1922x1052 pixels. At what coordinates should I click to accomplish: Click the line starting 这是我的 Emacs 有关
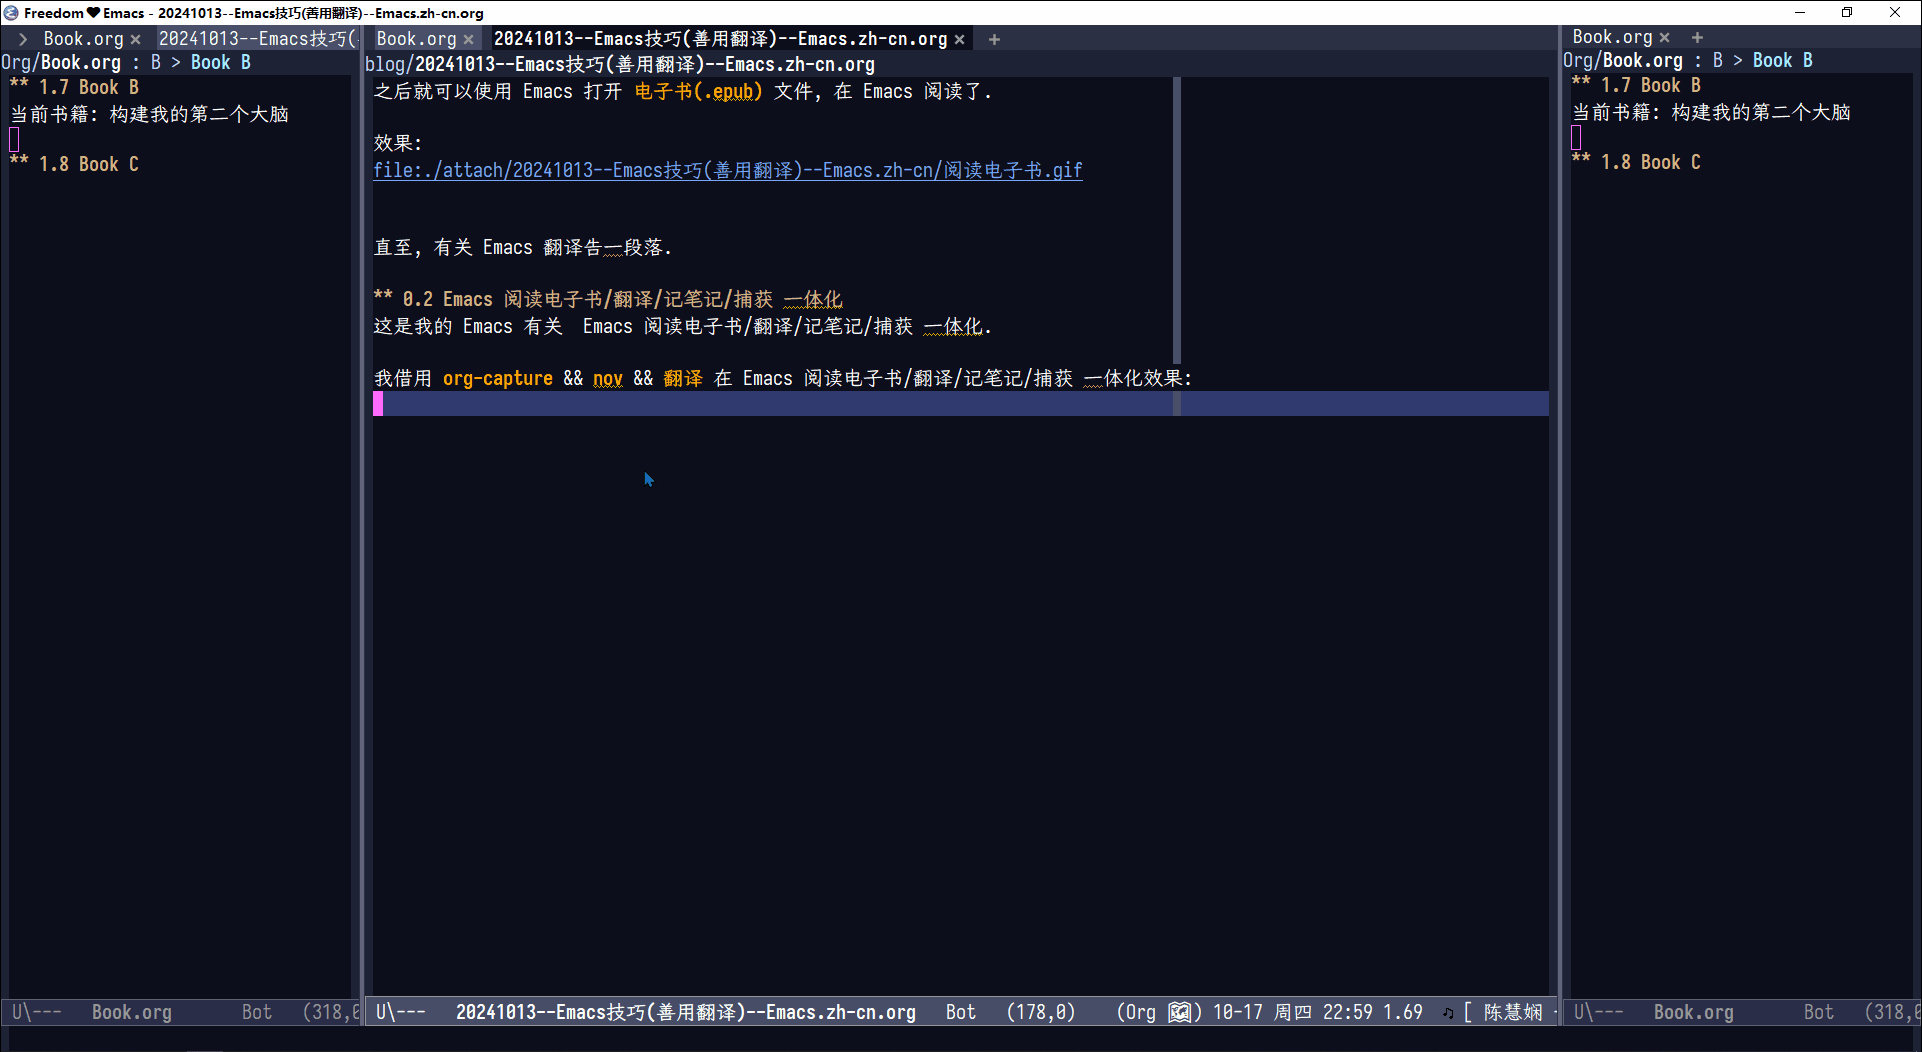pyautogui.click(x=683, y=327)
